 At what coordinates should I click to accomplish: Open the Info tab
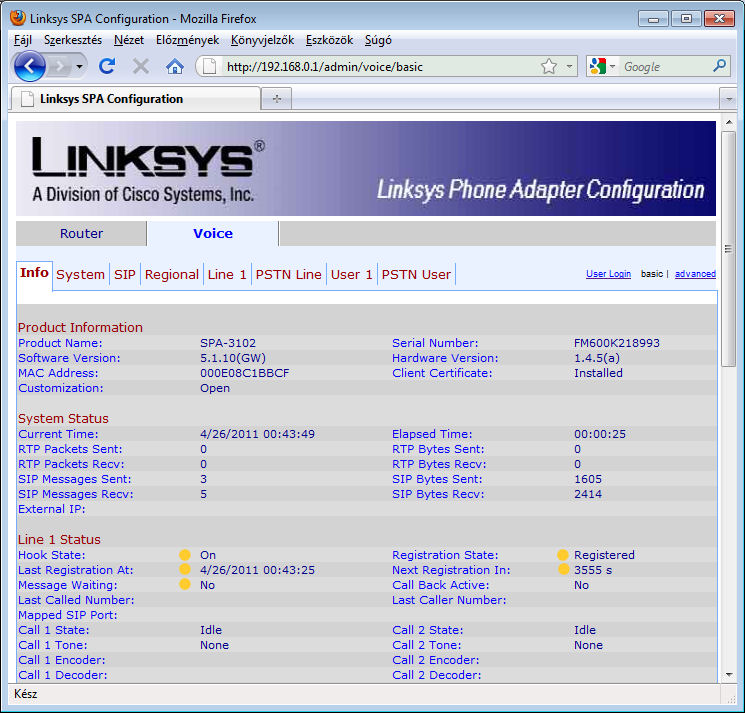[34, 273]
